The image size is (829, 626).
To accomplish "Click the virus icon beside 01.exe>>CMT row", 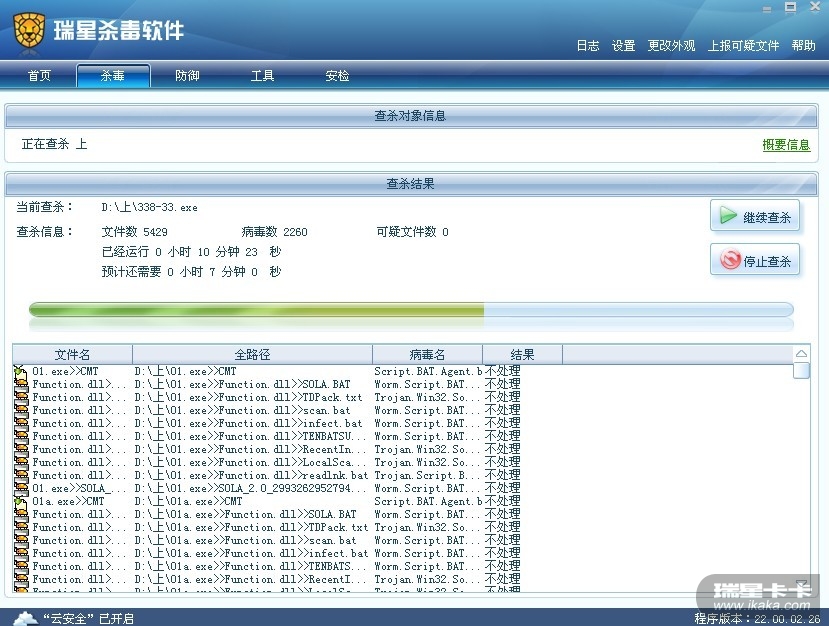I will [x=21, y=371].
